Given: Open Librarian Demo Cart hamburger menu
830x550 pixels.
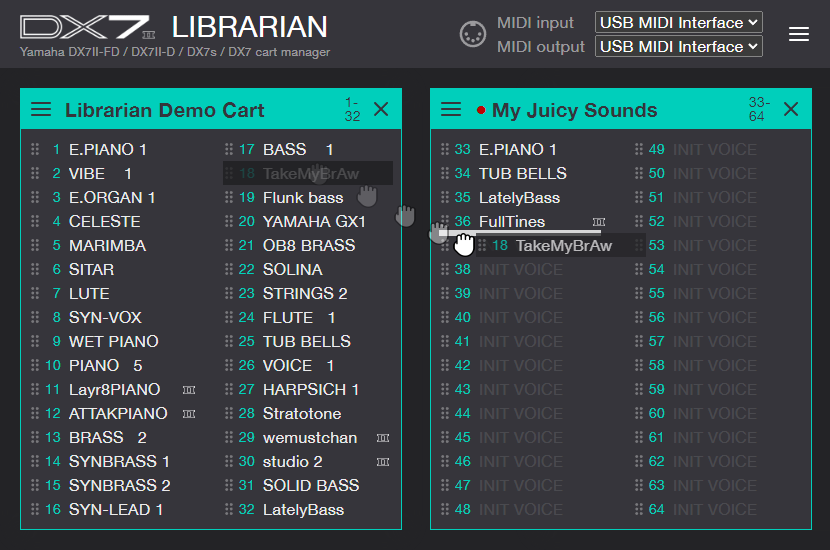Looking at the screenshot, I should 41,110.
